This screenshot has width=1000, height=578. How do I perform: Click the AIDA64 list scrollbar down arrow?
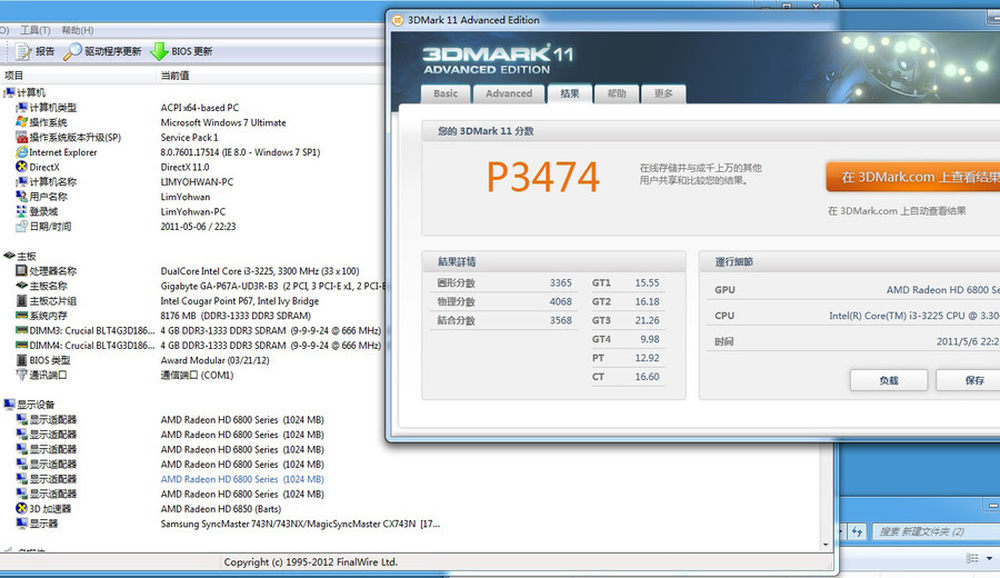827,545
